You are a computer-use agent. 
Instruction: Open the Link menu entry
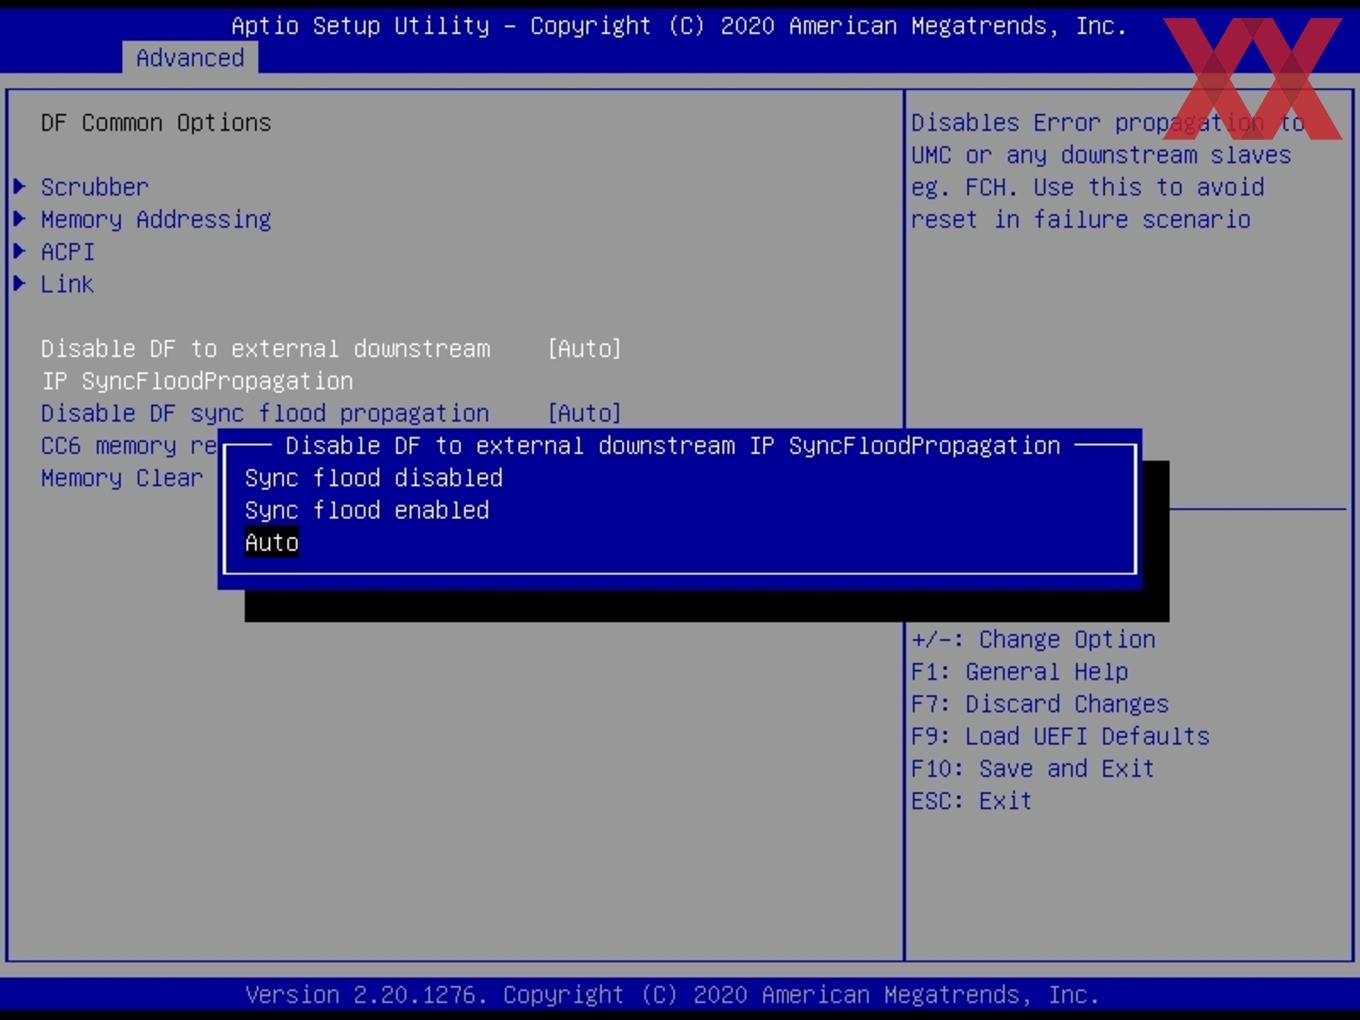67,284
